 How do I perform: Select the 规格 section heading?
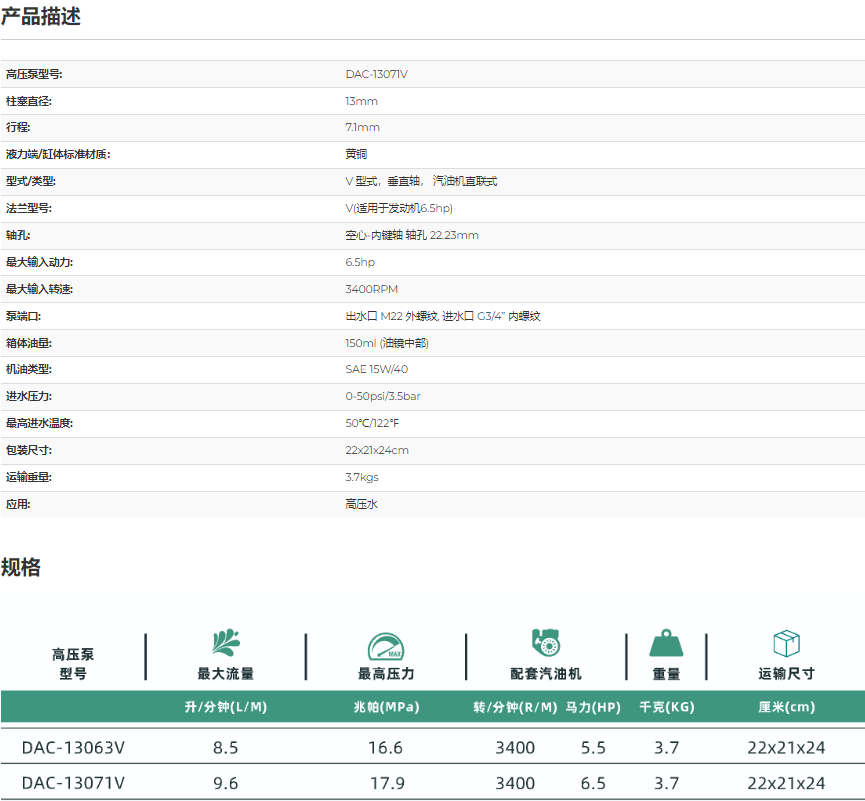(21, 567)
